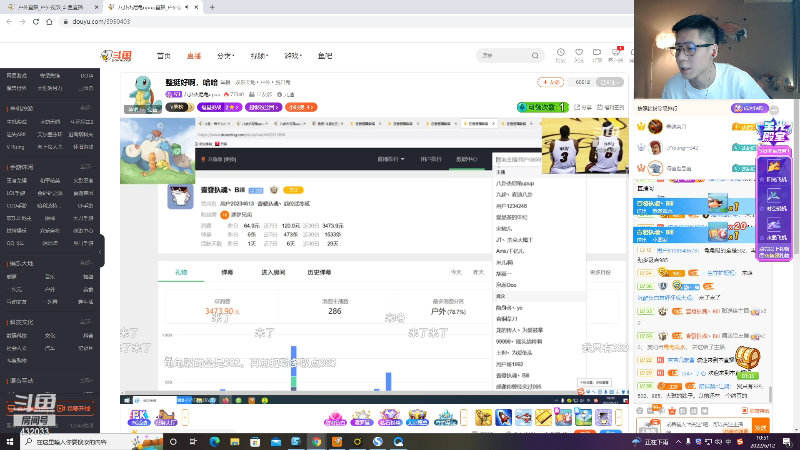
Task: Open the 鱼吧 nav menu item
Action: point(325,56)
